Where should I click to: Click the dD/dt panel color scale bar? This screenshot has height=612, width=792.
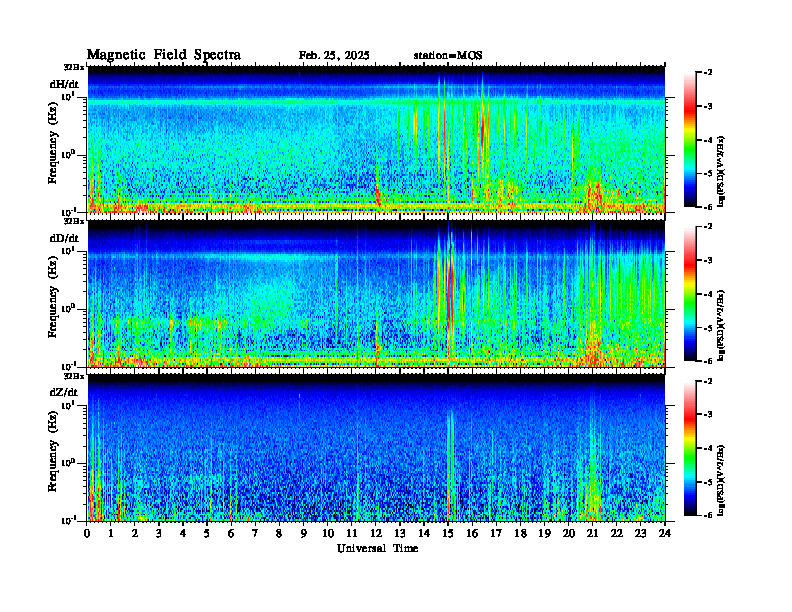tap(690, 293)
